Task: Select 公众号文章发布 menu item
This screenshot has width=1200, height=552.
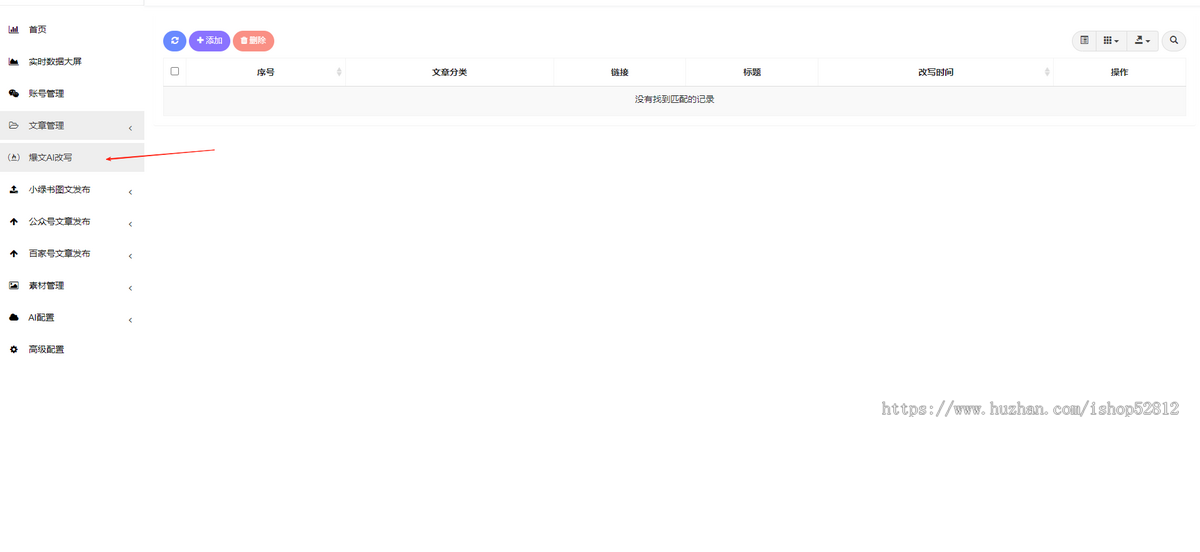Action: [x=72, y=222]
